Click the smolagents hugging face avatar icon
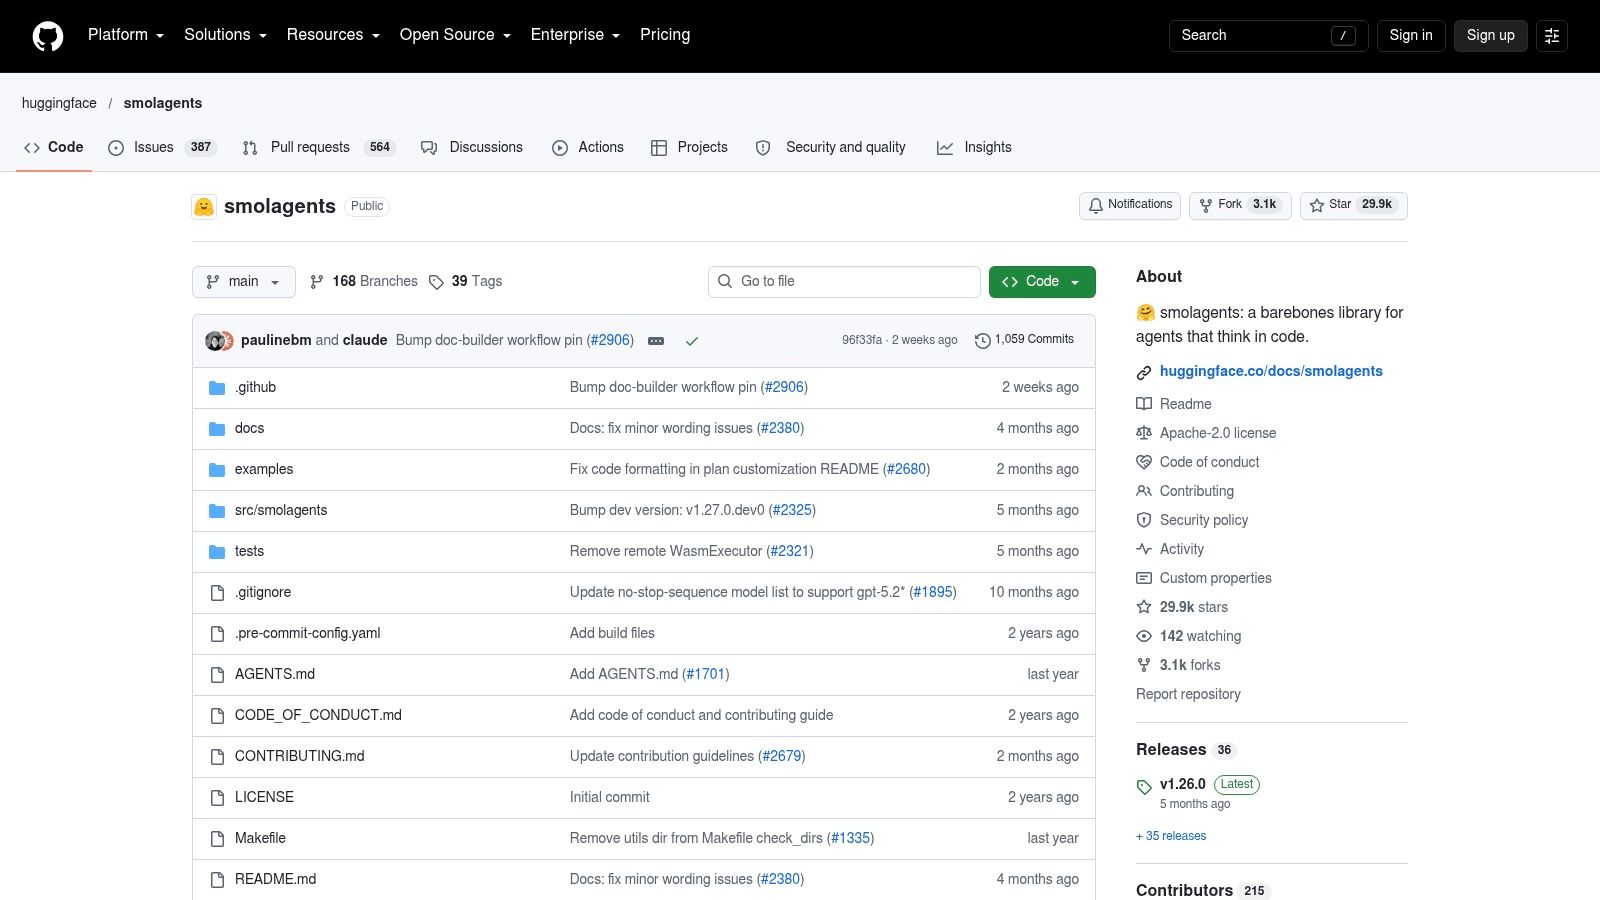Viewport: 1600px width, 900px height. pyautogui.click(x=204, y=206)
